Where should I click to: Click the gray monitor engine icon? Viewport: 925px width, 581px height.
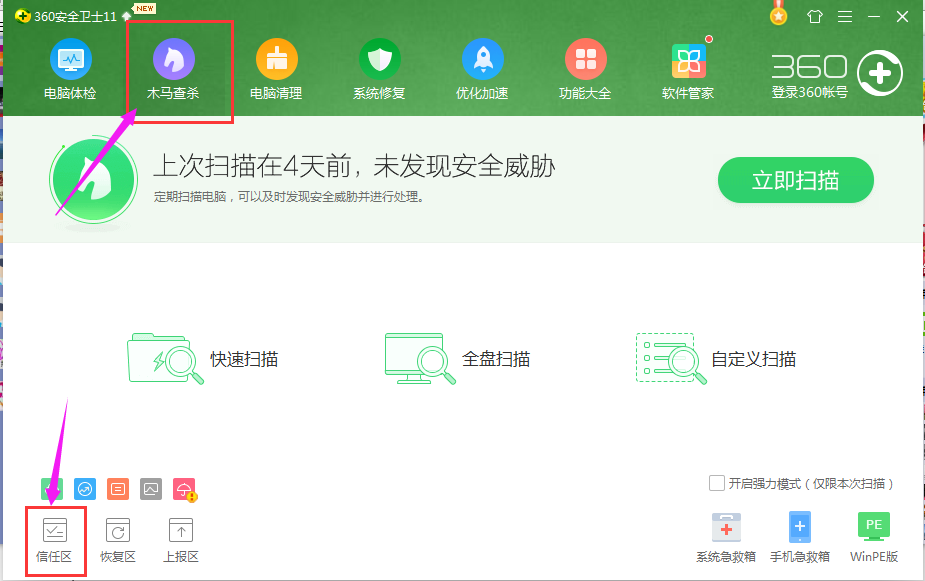(151, 489)
